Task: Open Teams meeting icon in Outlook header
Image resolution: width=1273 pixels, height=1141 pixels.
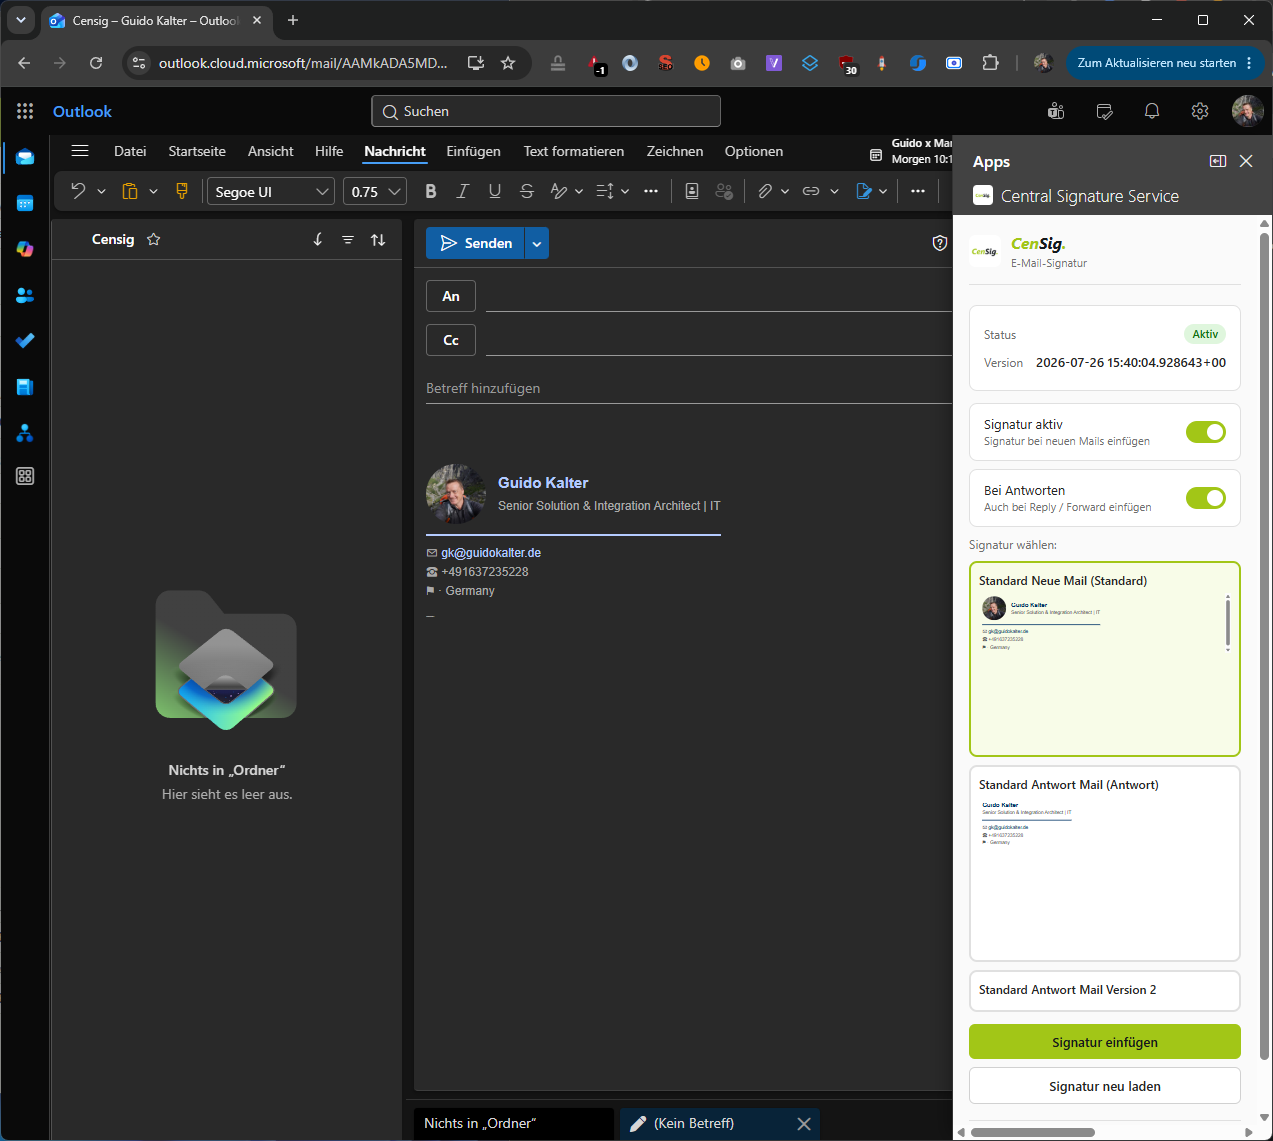Action: (x=1056, y=111)
